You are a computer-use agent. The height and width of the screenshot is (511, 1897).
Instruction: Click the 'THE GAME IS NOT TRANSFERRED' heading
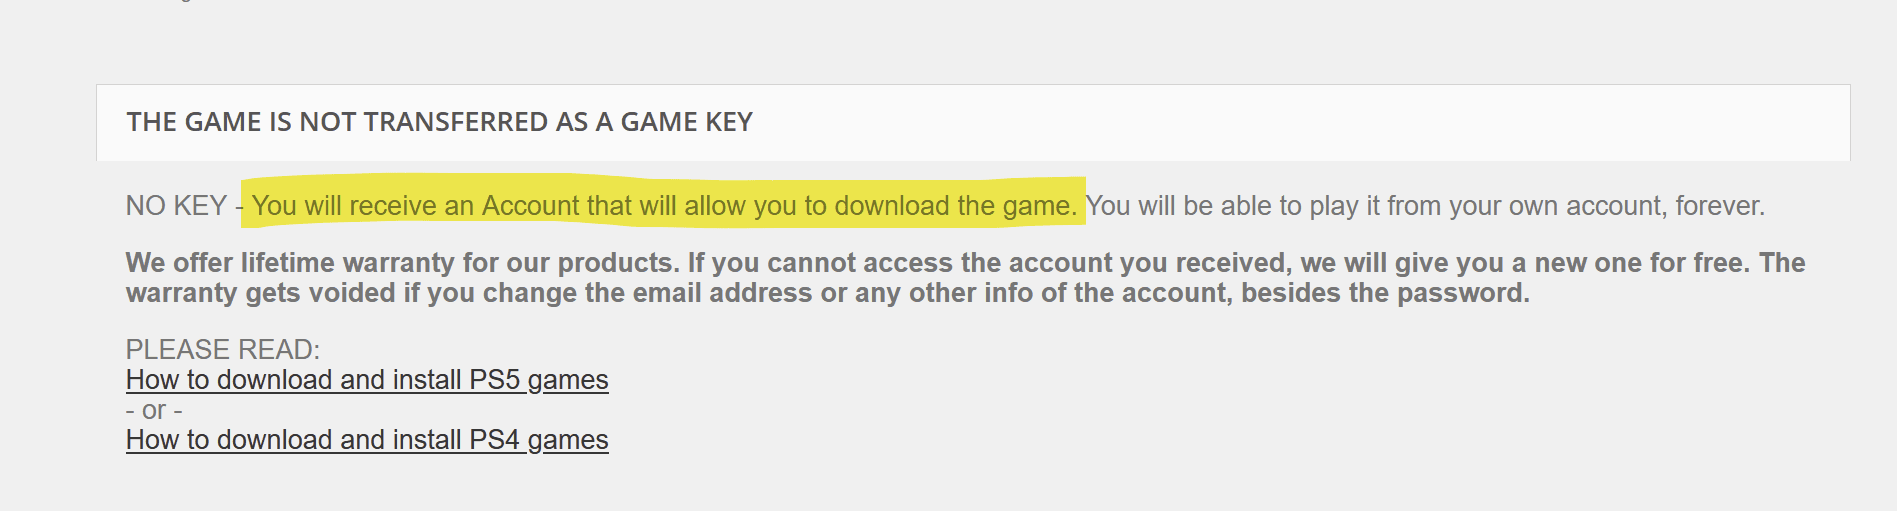click(x=439, y=122)
